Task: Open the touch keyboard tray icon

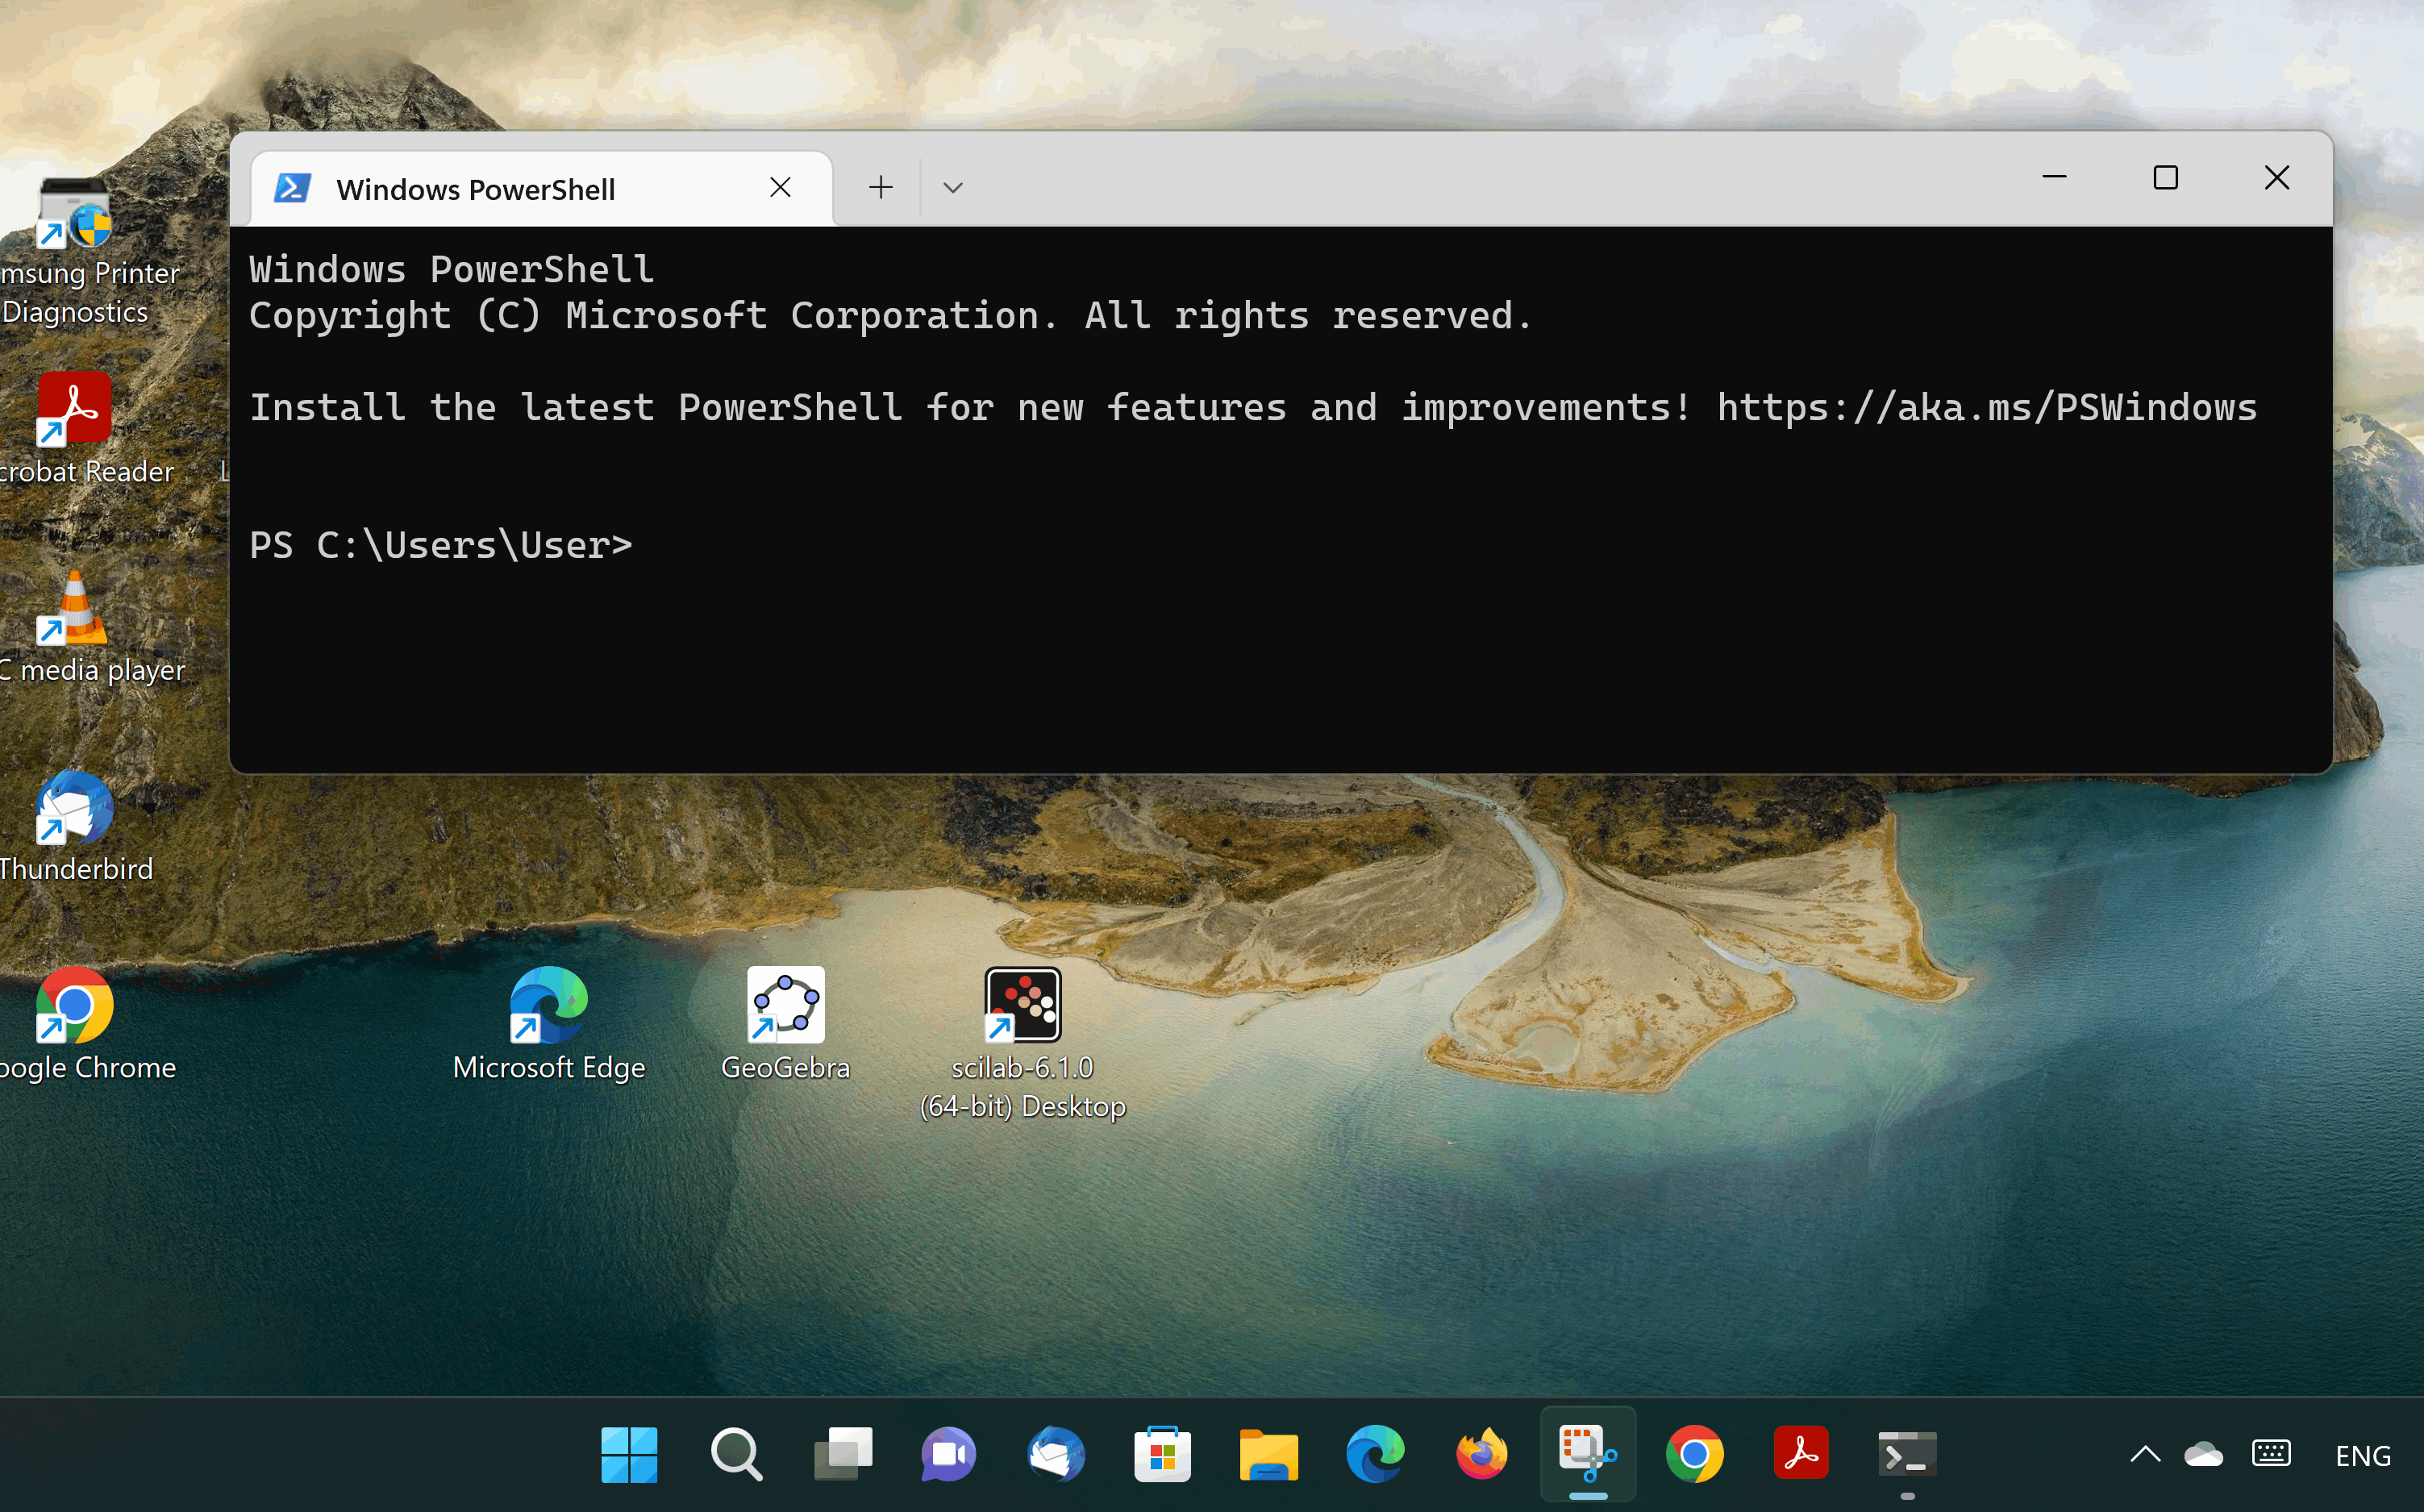Action: (2271, 1455)
